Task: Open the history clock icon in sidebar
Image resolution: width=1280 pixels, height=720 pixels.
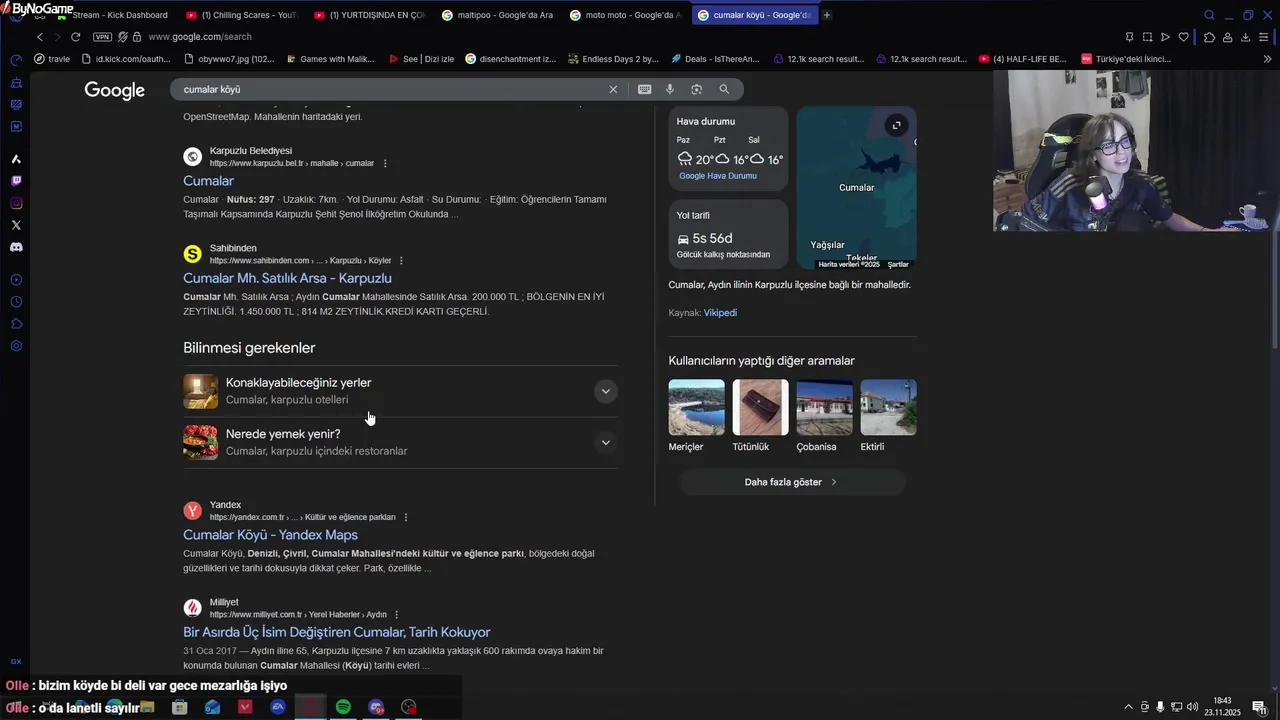Action: [x=16, y=302]
